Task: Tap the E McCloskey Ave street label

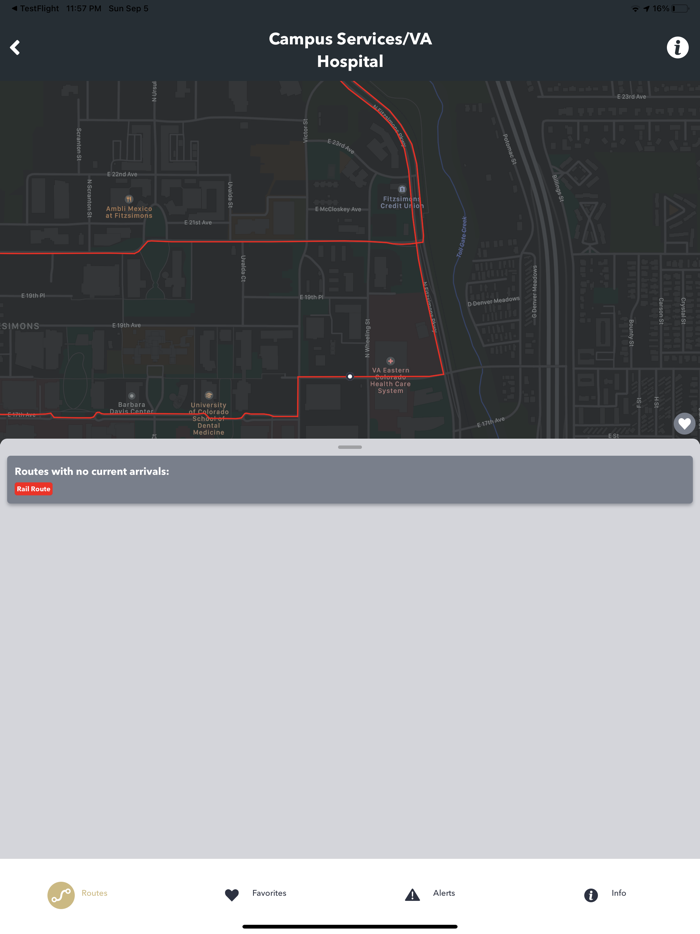Action: point(338,209)
